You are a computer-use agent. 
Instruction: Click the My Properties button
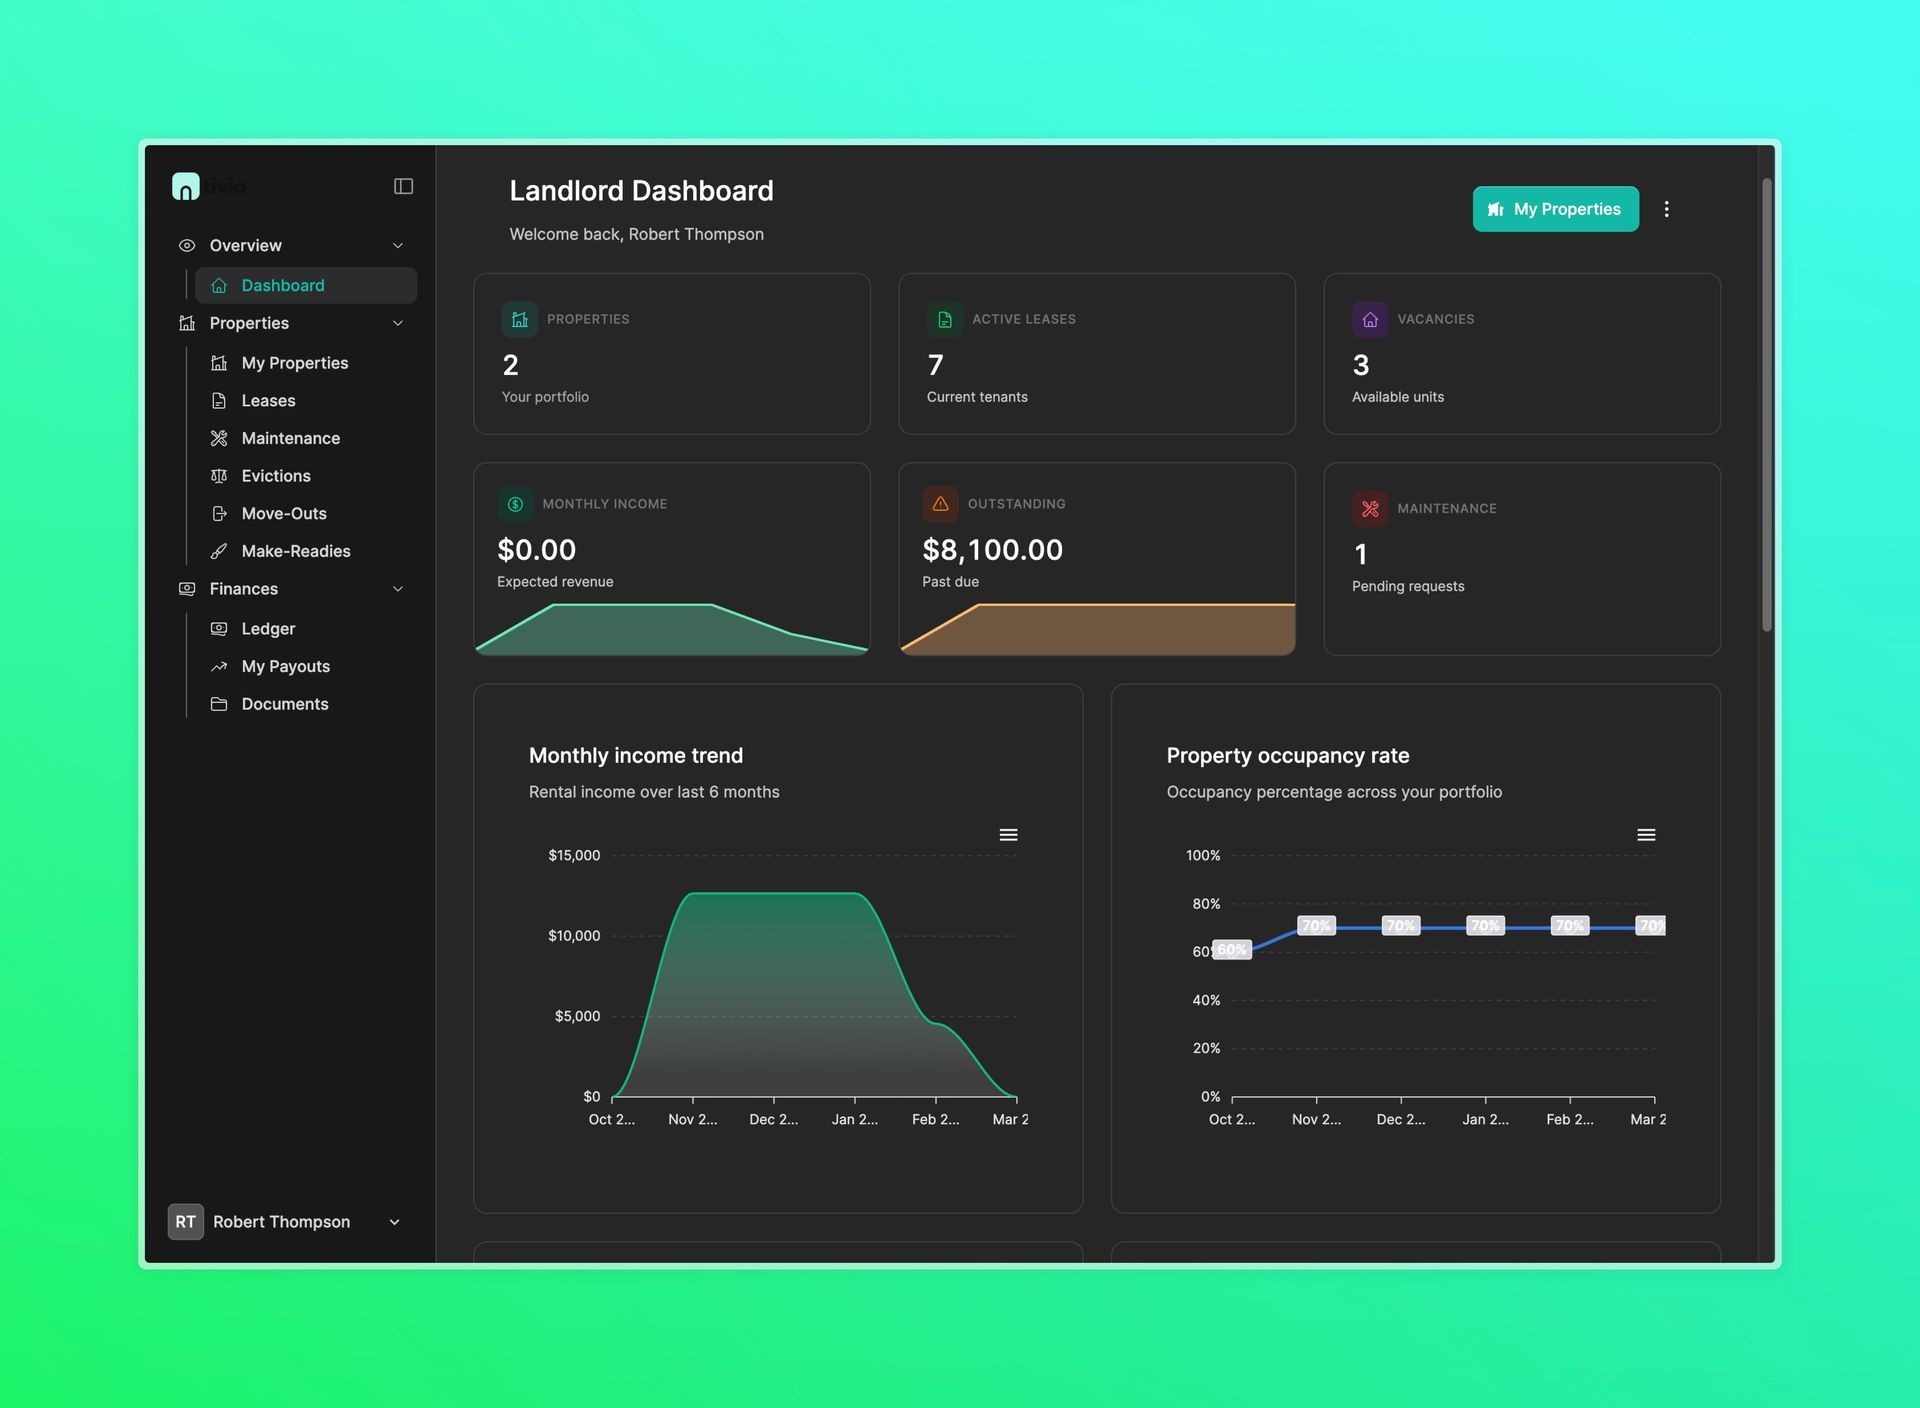1555,209
